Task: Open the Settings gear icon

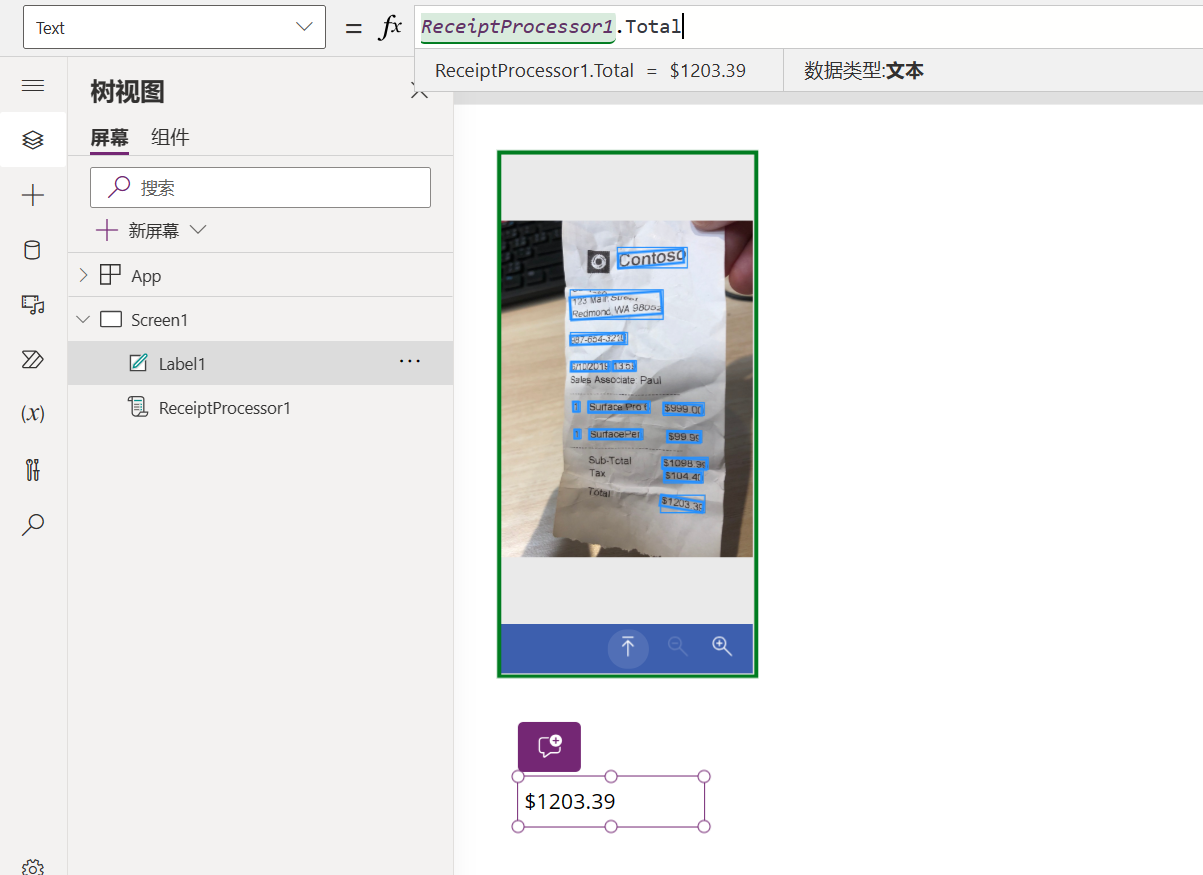Action: (x=33, y=866)
